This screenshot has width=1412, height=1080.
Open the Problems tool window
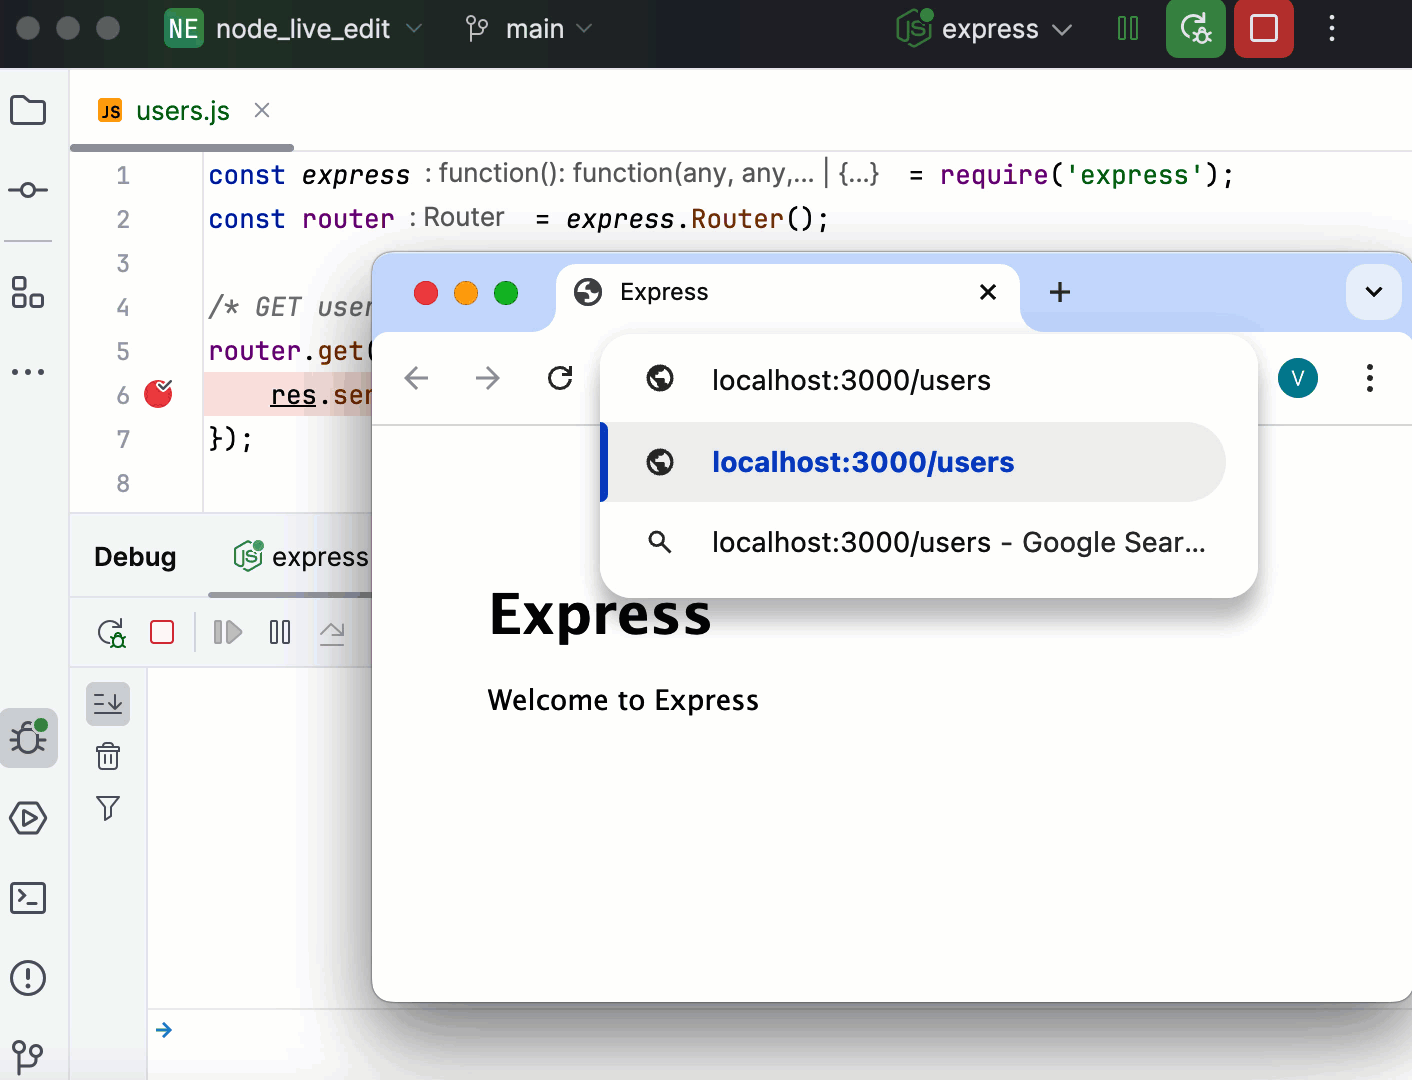tap(28, 978)
